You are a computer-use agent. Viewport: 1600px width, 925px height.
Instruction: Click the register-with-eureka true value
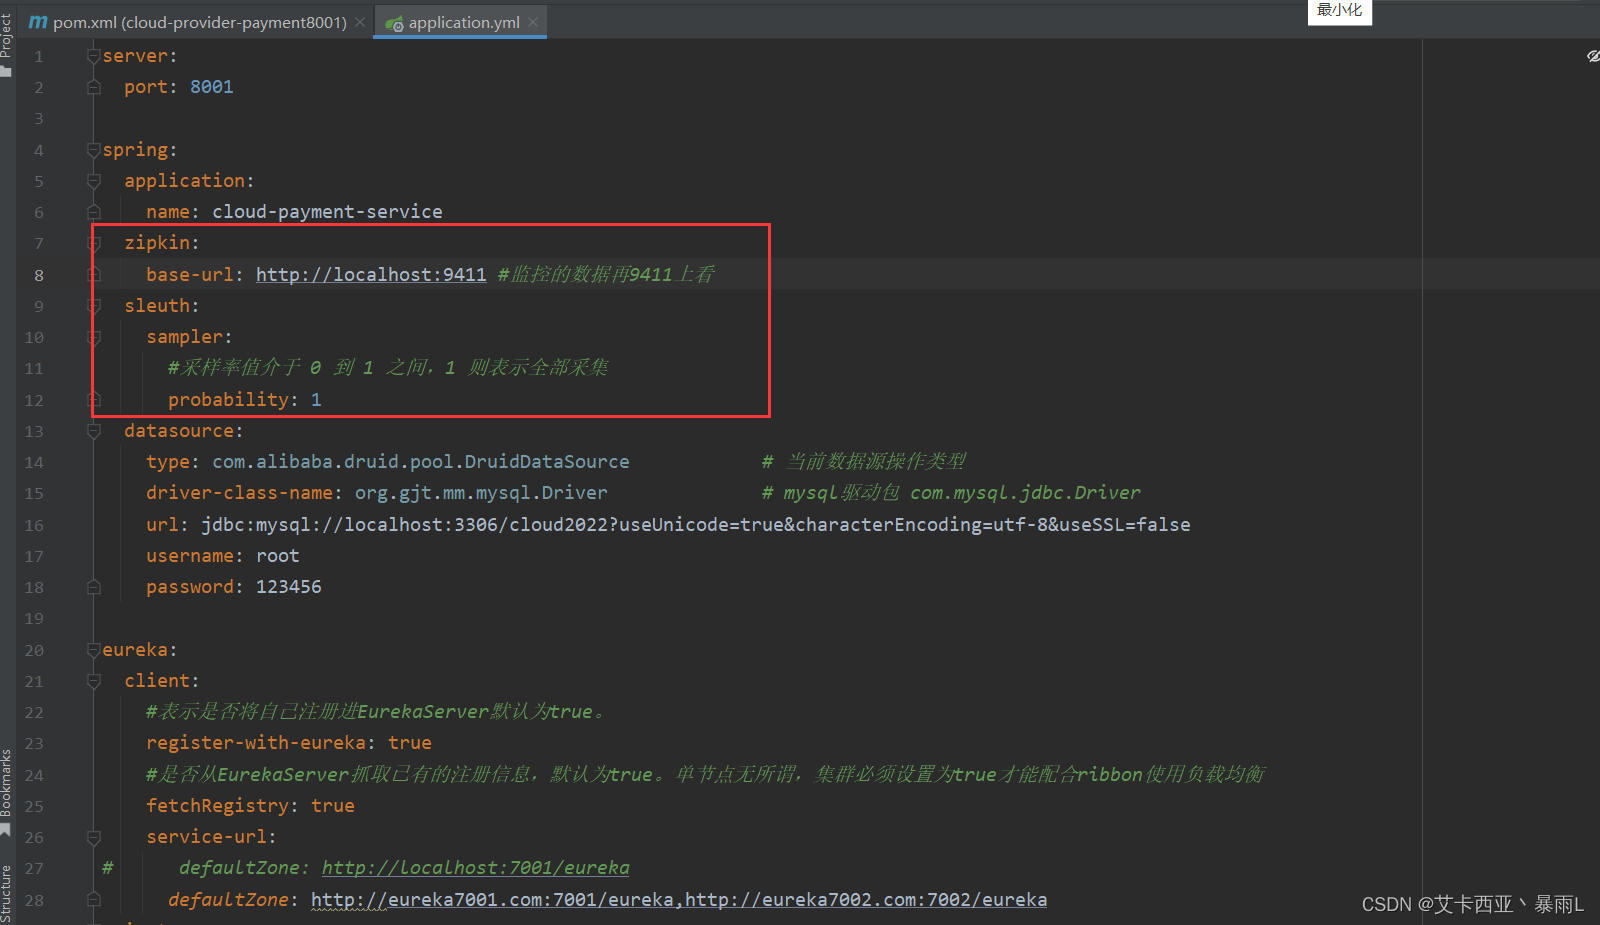pyautogui.click(x=410, y=743)
